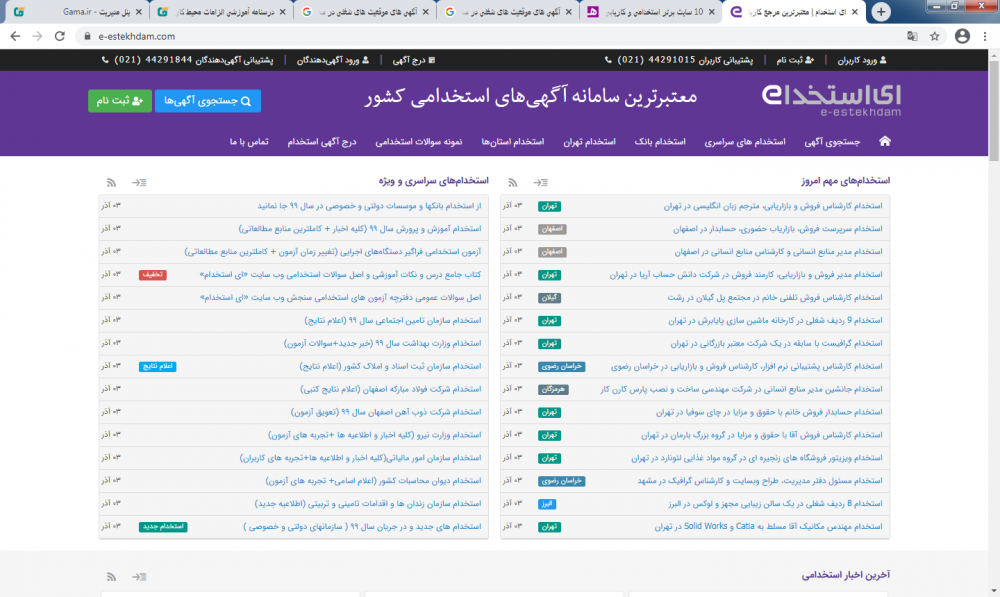The height and width of the screenshot is (597, 1000).
Task: Click RSS feed icon for استخدام‌های مهم امروز
Action: click(513, 182)
